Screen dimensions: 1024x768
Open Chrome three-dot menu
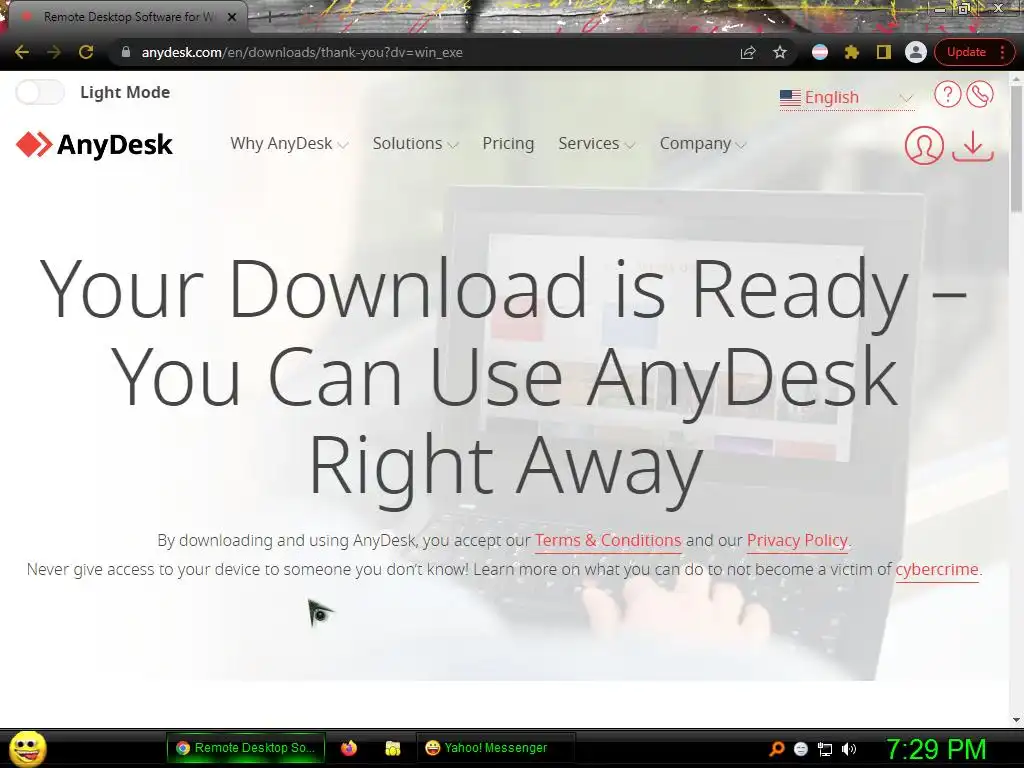[1002, 52]
